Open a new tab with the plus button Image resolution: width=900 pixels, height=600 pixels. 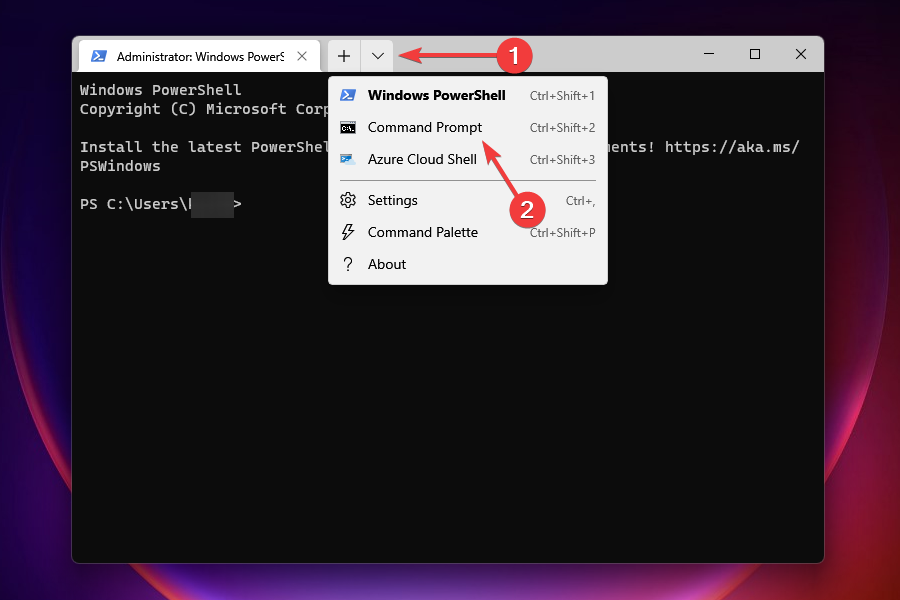(x=344, y=56)
